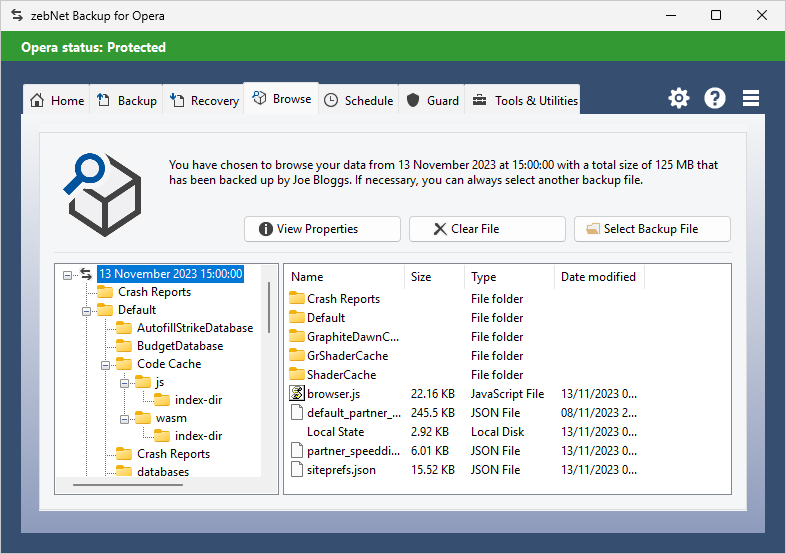Click the browser.js JavaScript file icon
The width and height of the screenshot is (786, 554).
[297, 394]
